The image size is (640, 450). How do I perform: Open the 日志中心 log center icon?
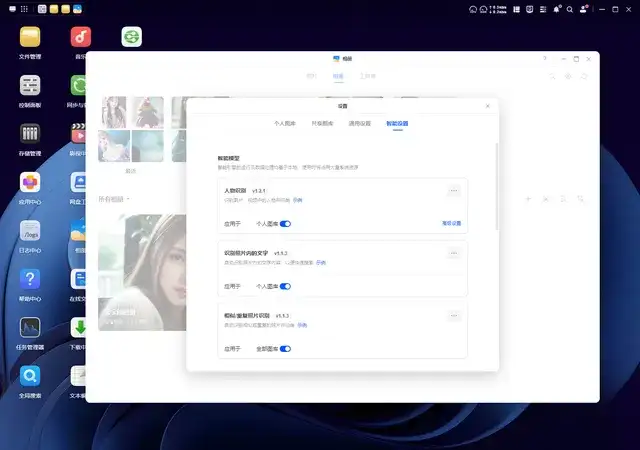pyautogui.click(x=30, y=231)
